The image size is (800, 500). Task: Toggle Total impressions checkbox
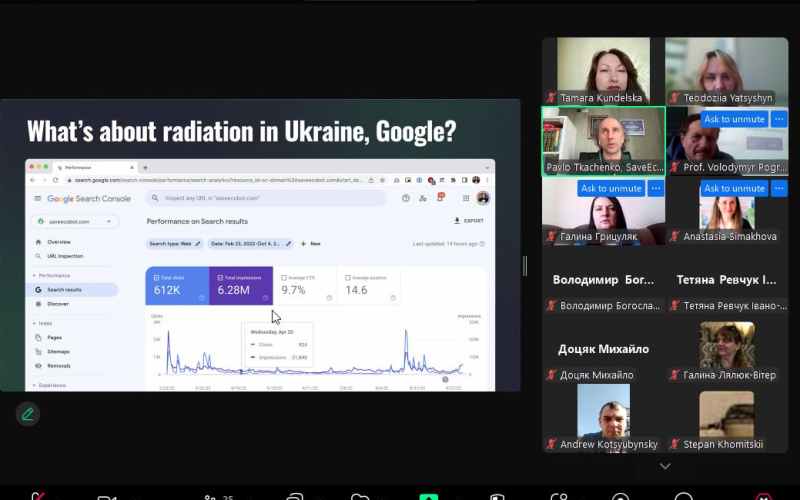click(220, 278)
